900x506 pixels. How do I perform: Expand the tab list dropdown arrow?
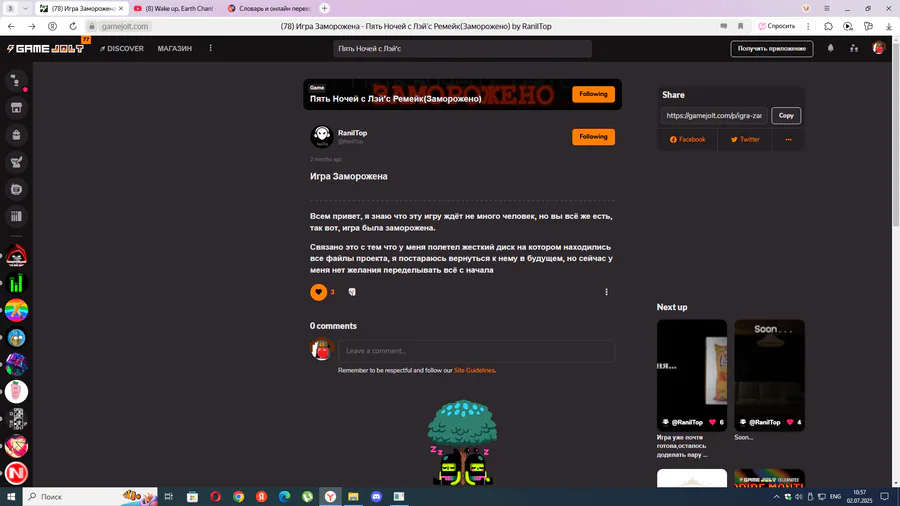(25, 9)
